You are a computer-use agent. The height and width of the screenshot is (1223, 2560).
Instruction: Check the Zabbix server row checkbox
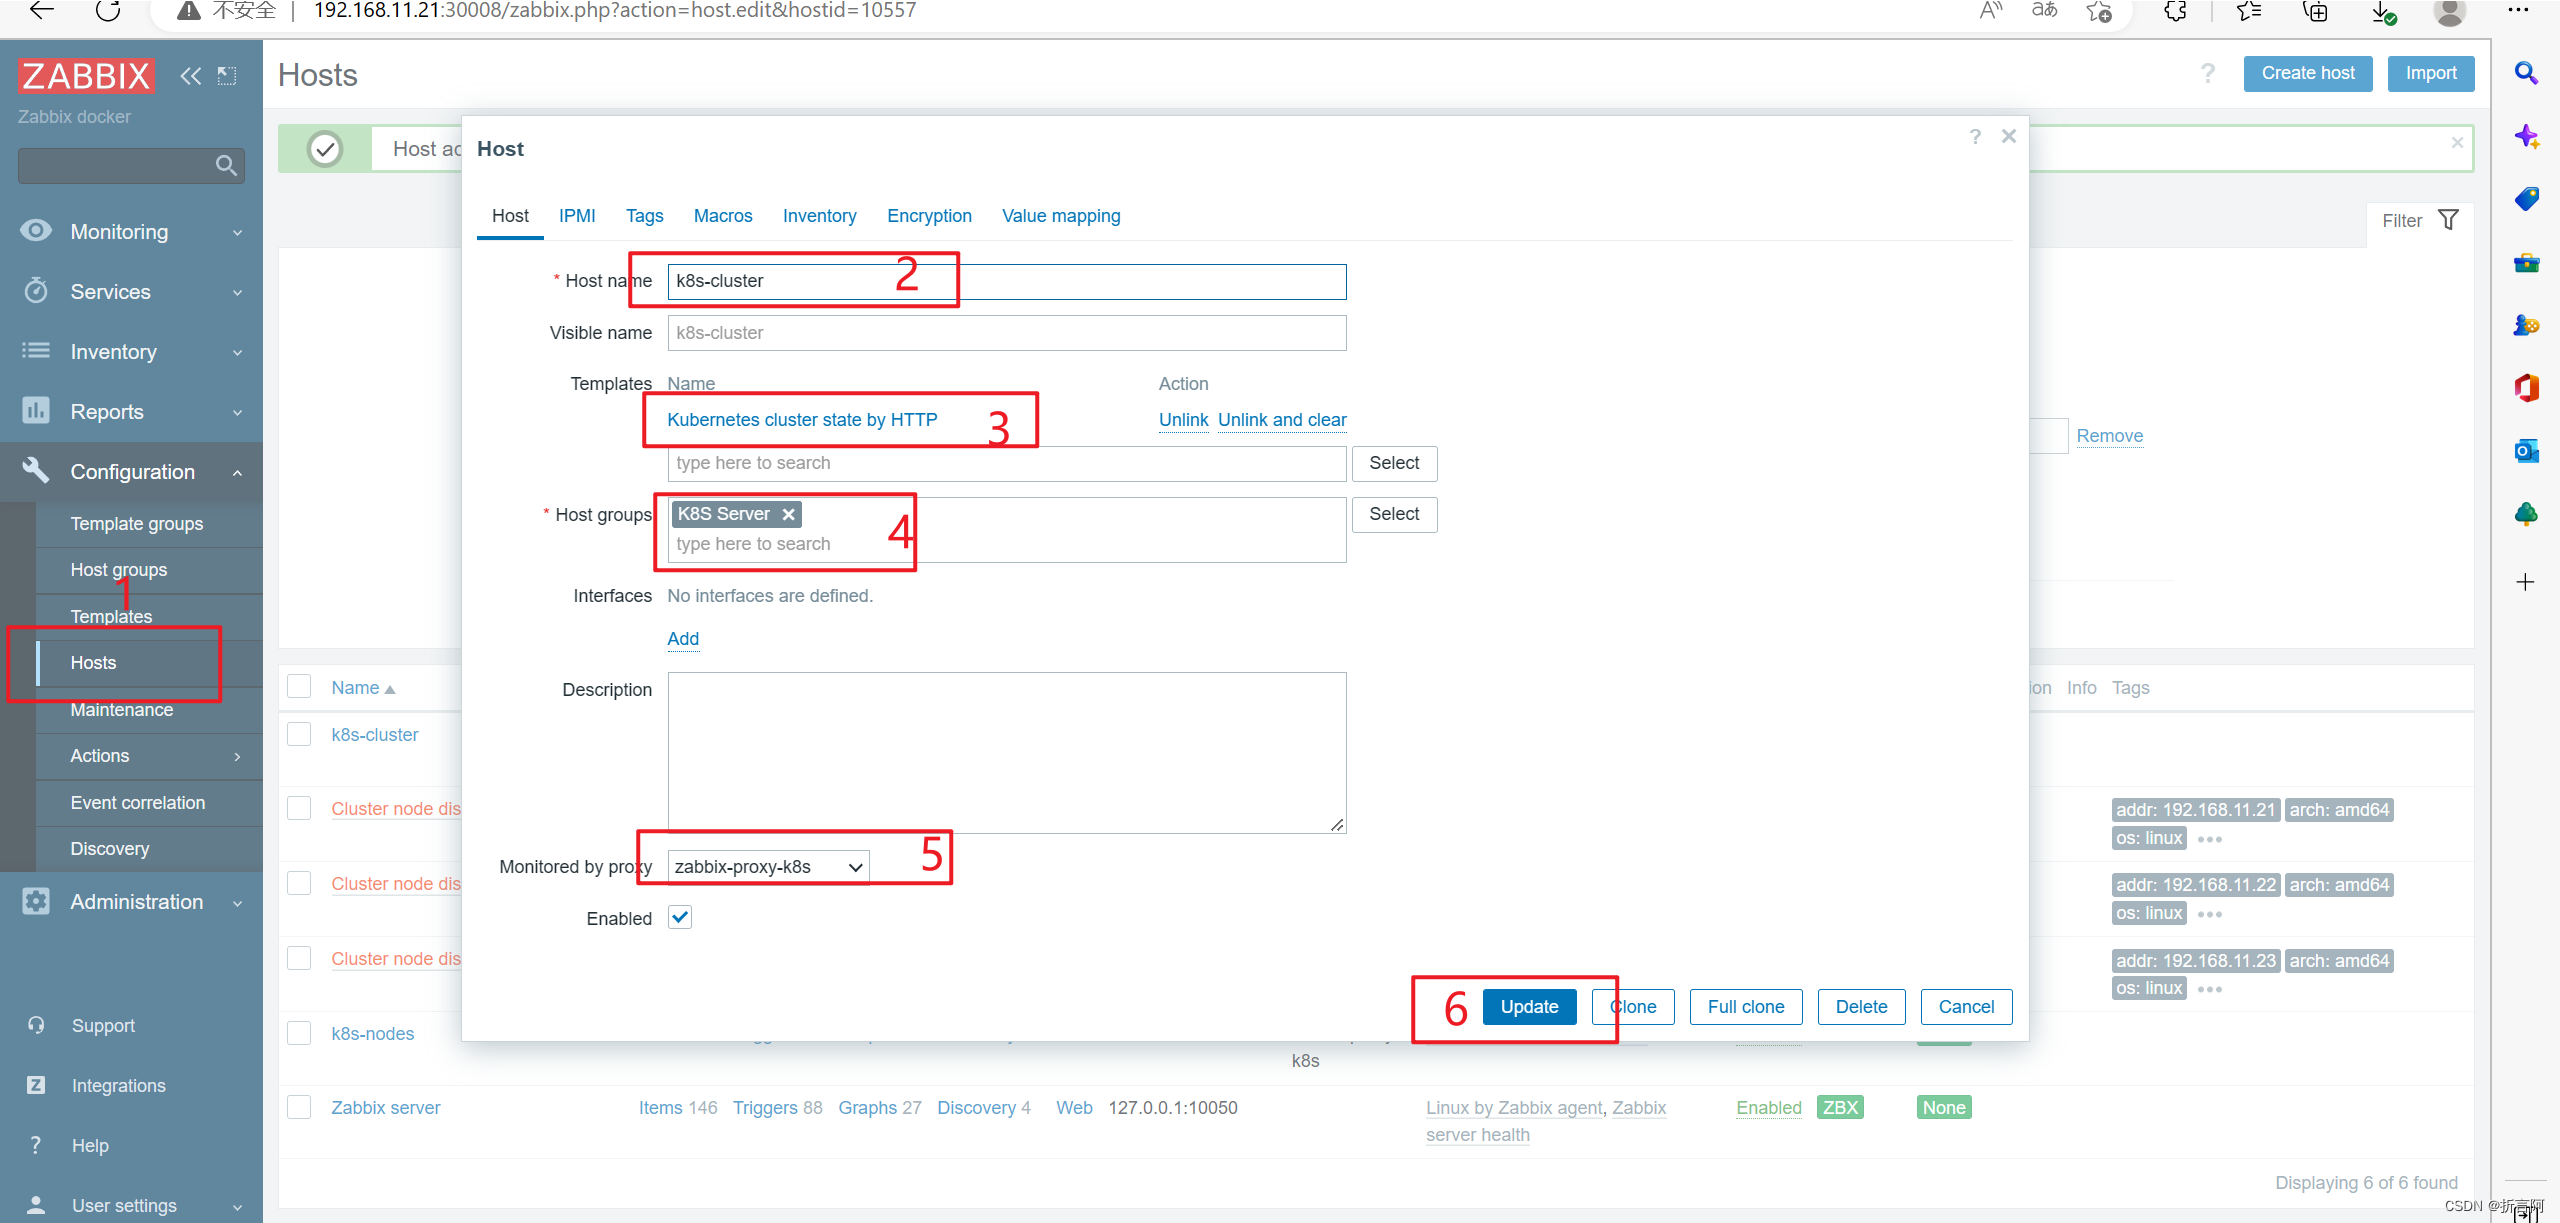click(x=299, y=1107)
